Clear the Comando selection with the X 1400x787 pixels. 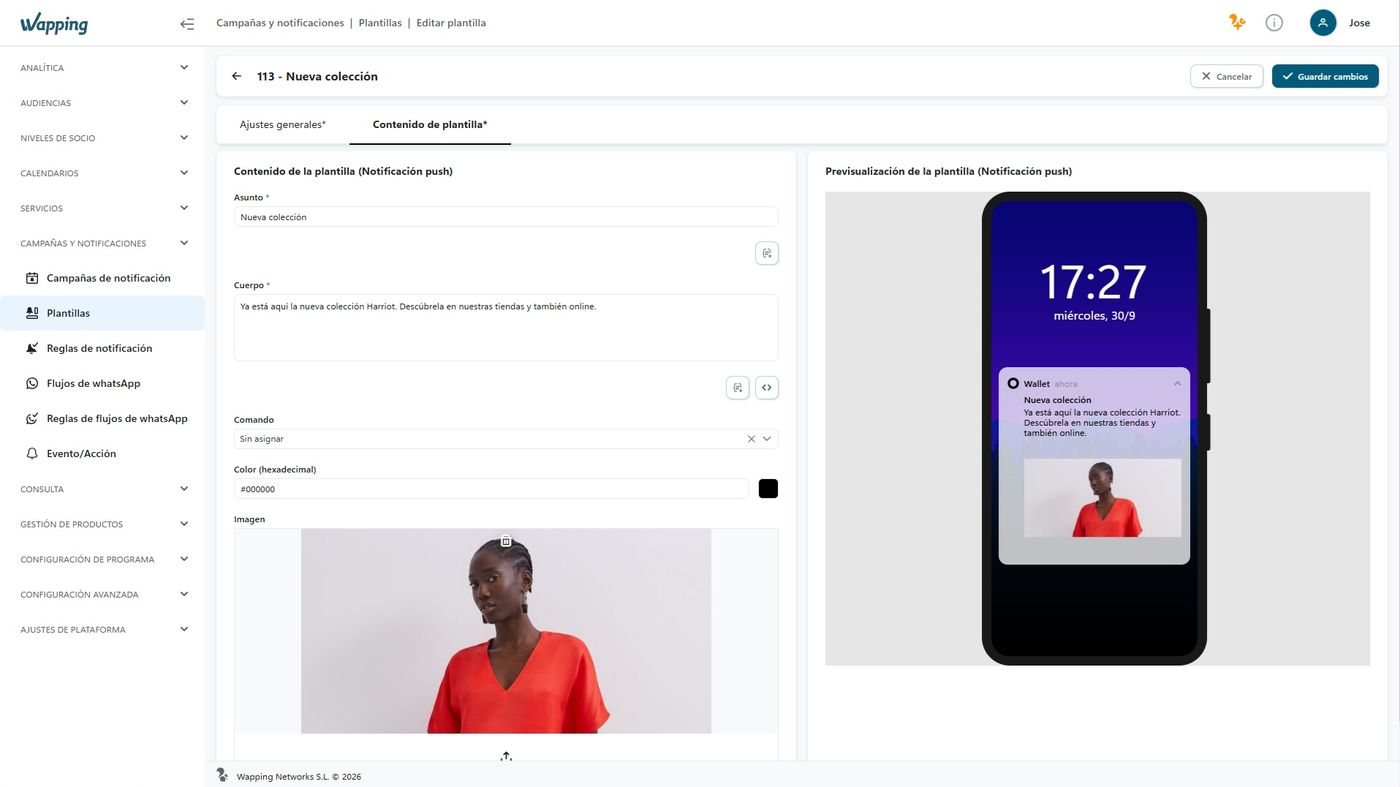pyautogui.click(x=751, y=439)
